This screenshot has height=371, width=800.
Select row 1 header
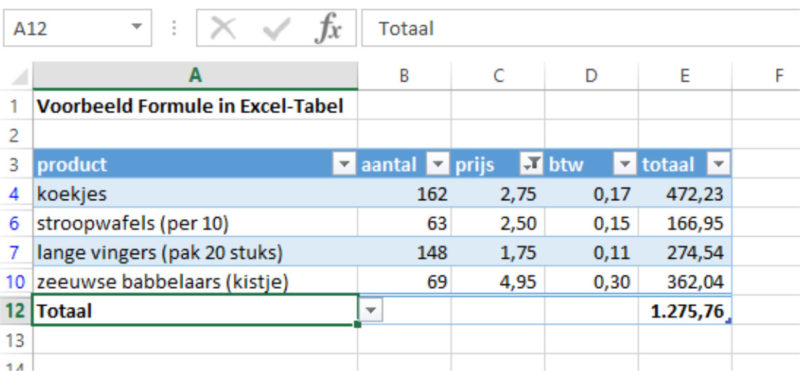(x=16, y=106)
